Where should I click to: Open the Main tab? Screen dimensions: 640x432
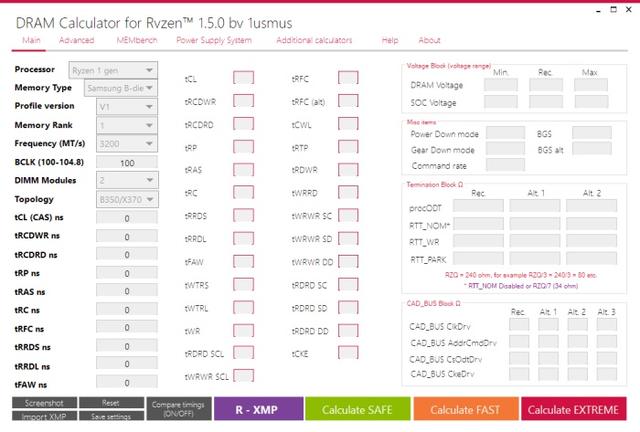[31, 40]
